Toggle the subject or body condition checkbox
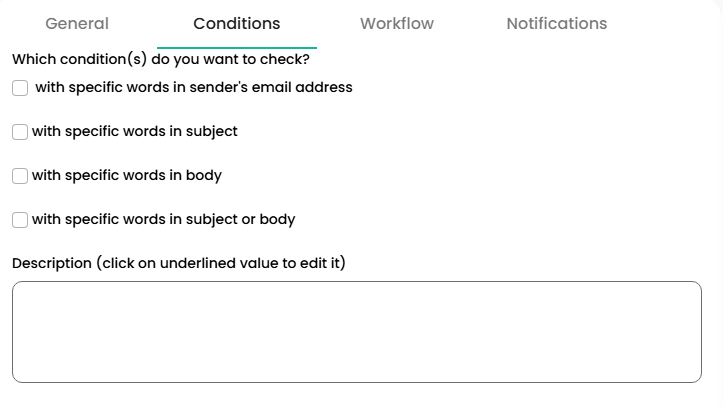 click(x=20, y=220)
